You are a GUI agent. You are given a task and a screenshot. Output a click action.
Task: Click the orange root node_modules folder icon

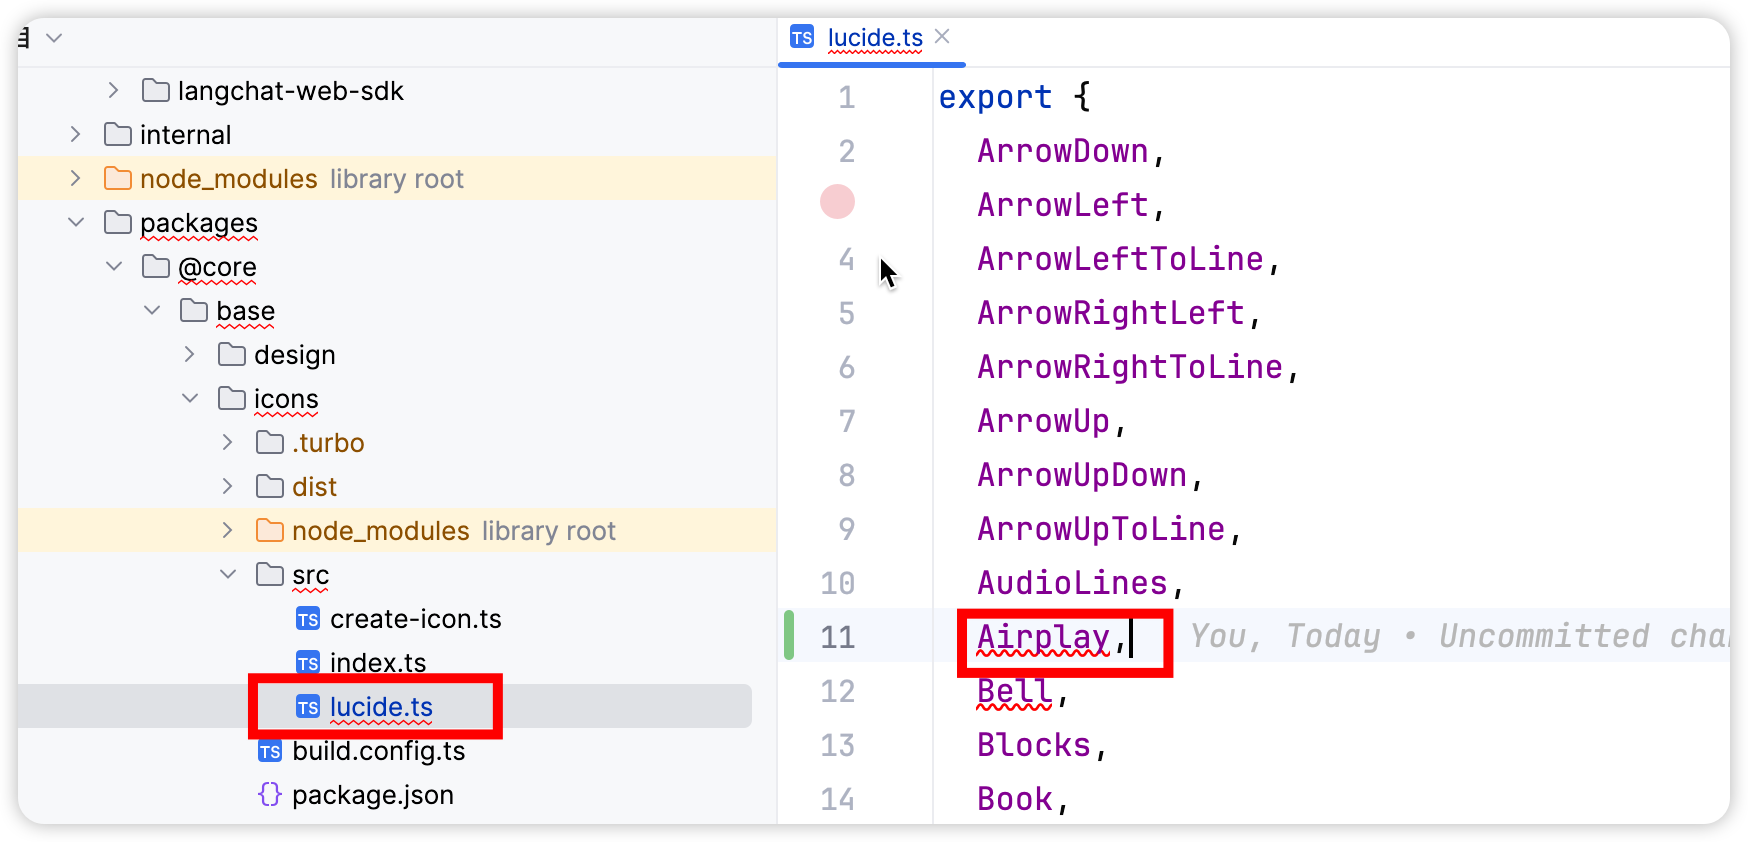[x=118, y=179]
